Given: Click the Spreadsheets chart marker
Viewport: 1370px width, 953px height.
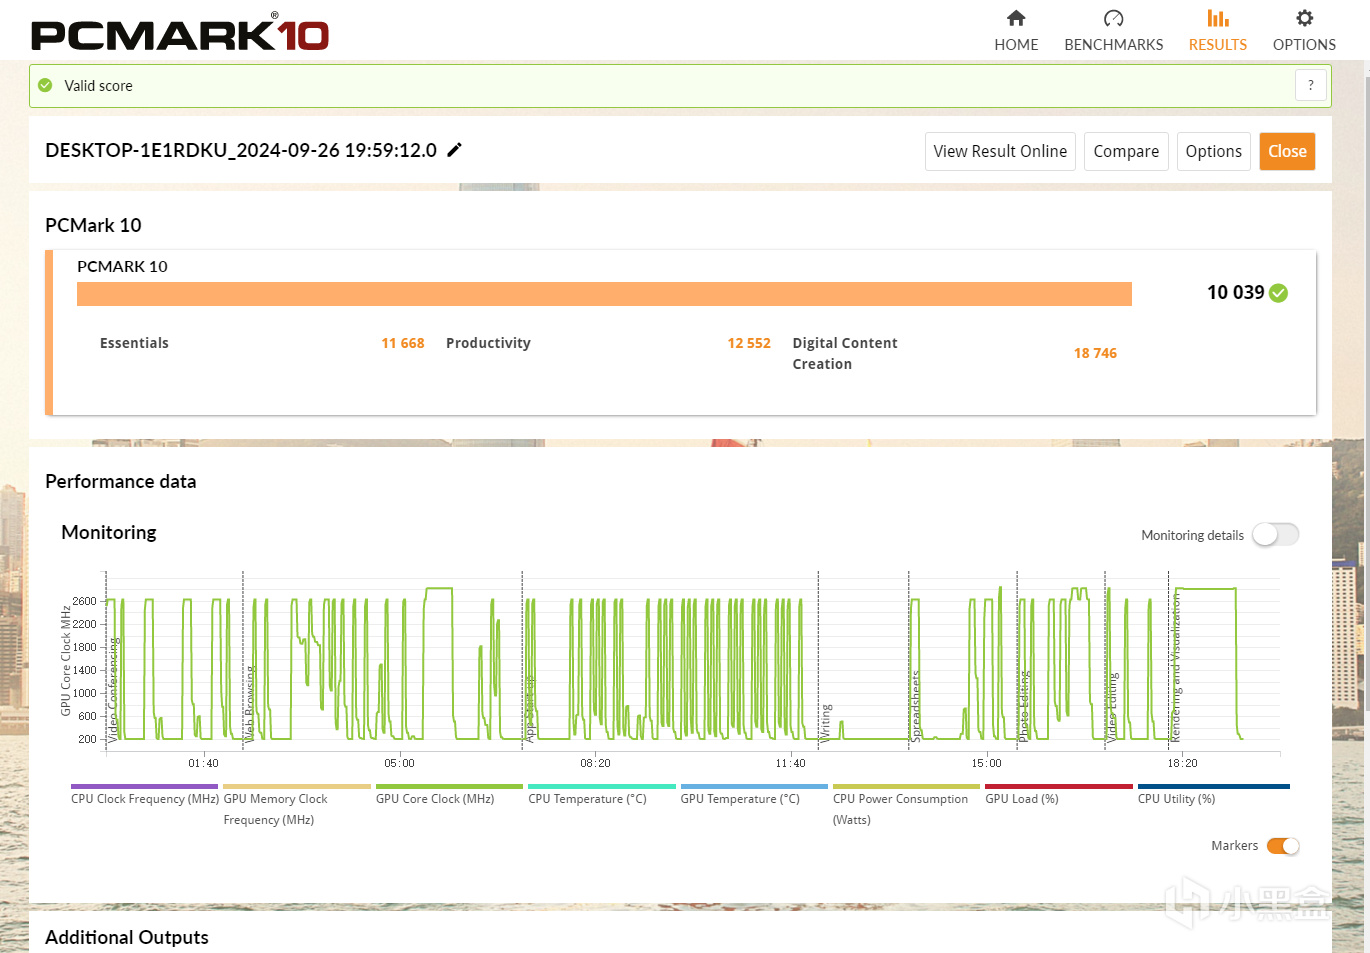Looking at the screenshot, I should click(915, 706).
